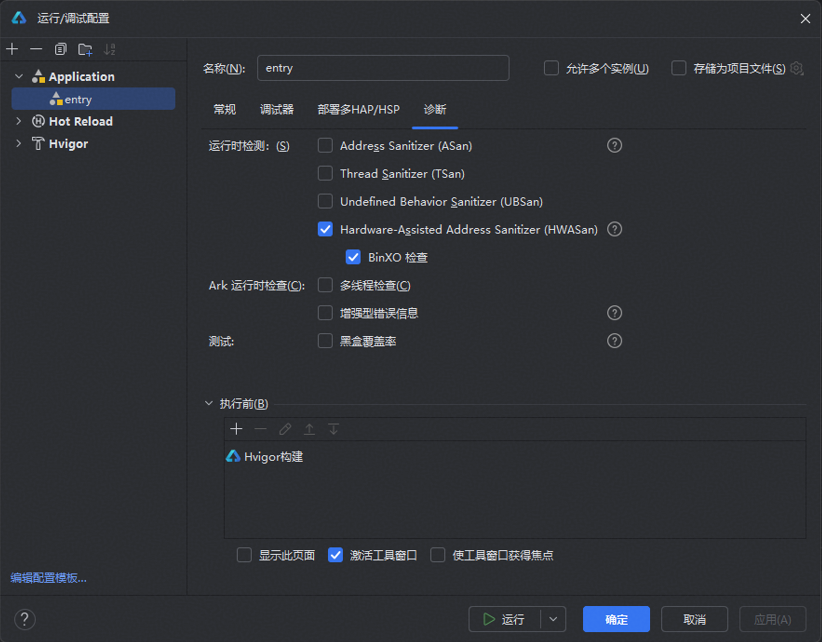Enable Thread Sanitizer (TSan)
Screen dimensions: 822x642
(x=325, y=173)
